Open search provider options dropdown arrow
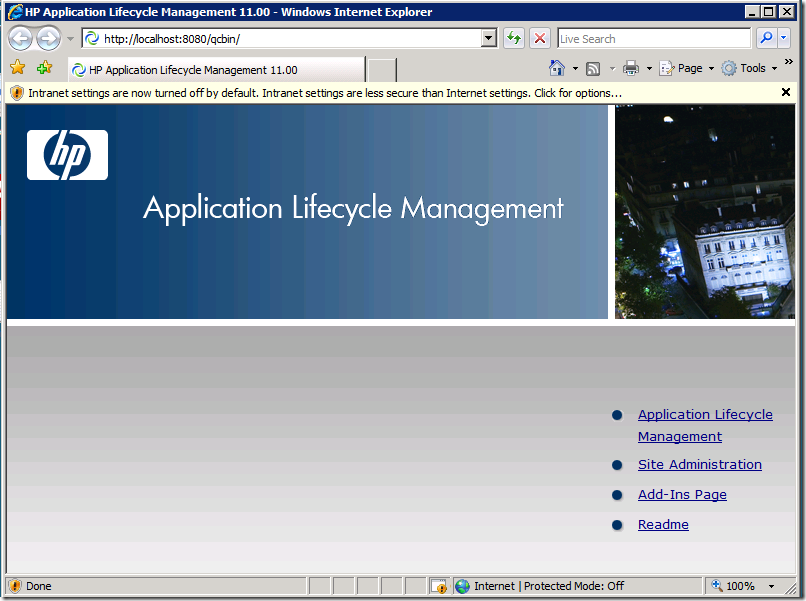This screenshot has height=601, width=806. tap(783, 38)
